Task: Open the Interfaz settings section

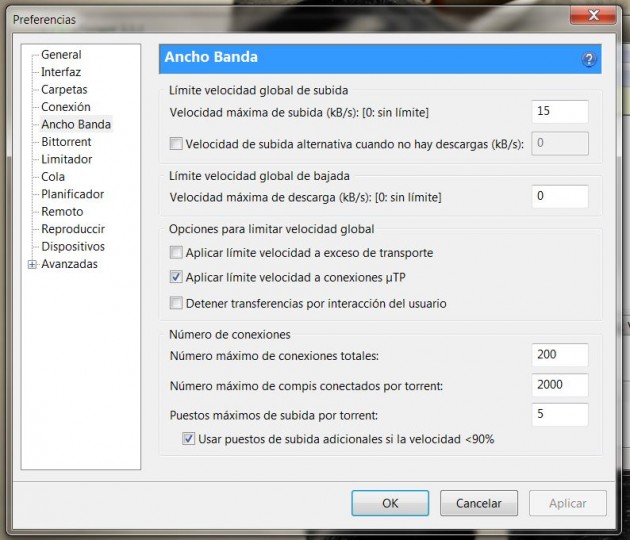Action: (x=61, y=72)
